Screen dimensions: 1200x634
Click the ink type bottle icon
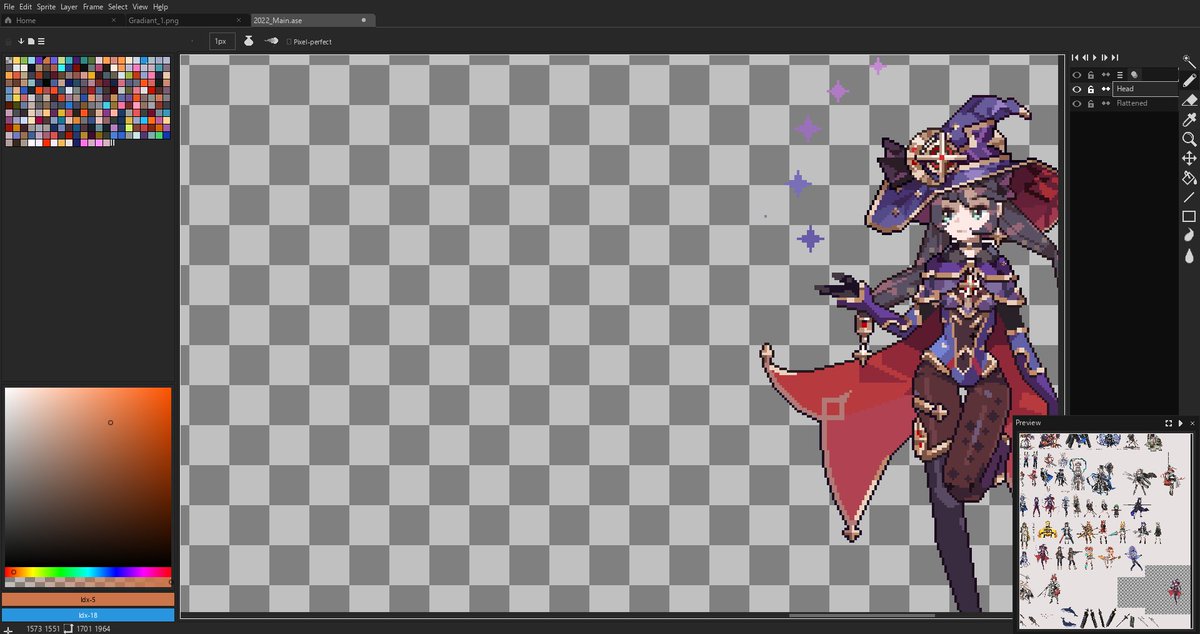[x=248, y=41]
